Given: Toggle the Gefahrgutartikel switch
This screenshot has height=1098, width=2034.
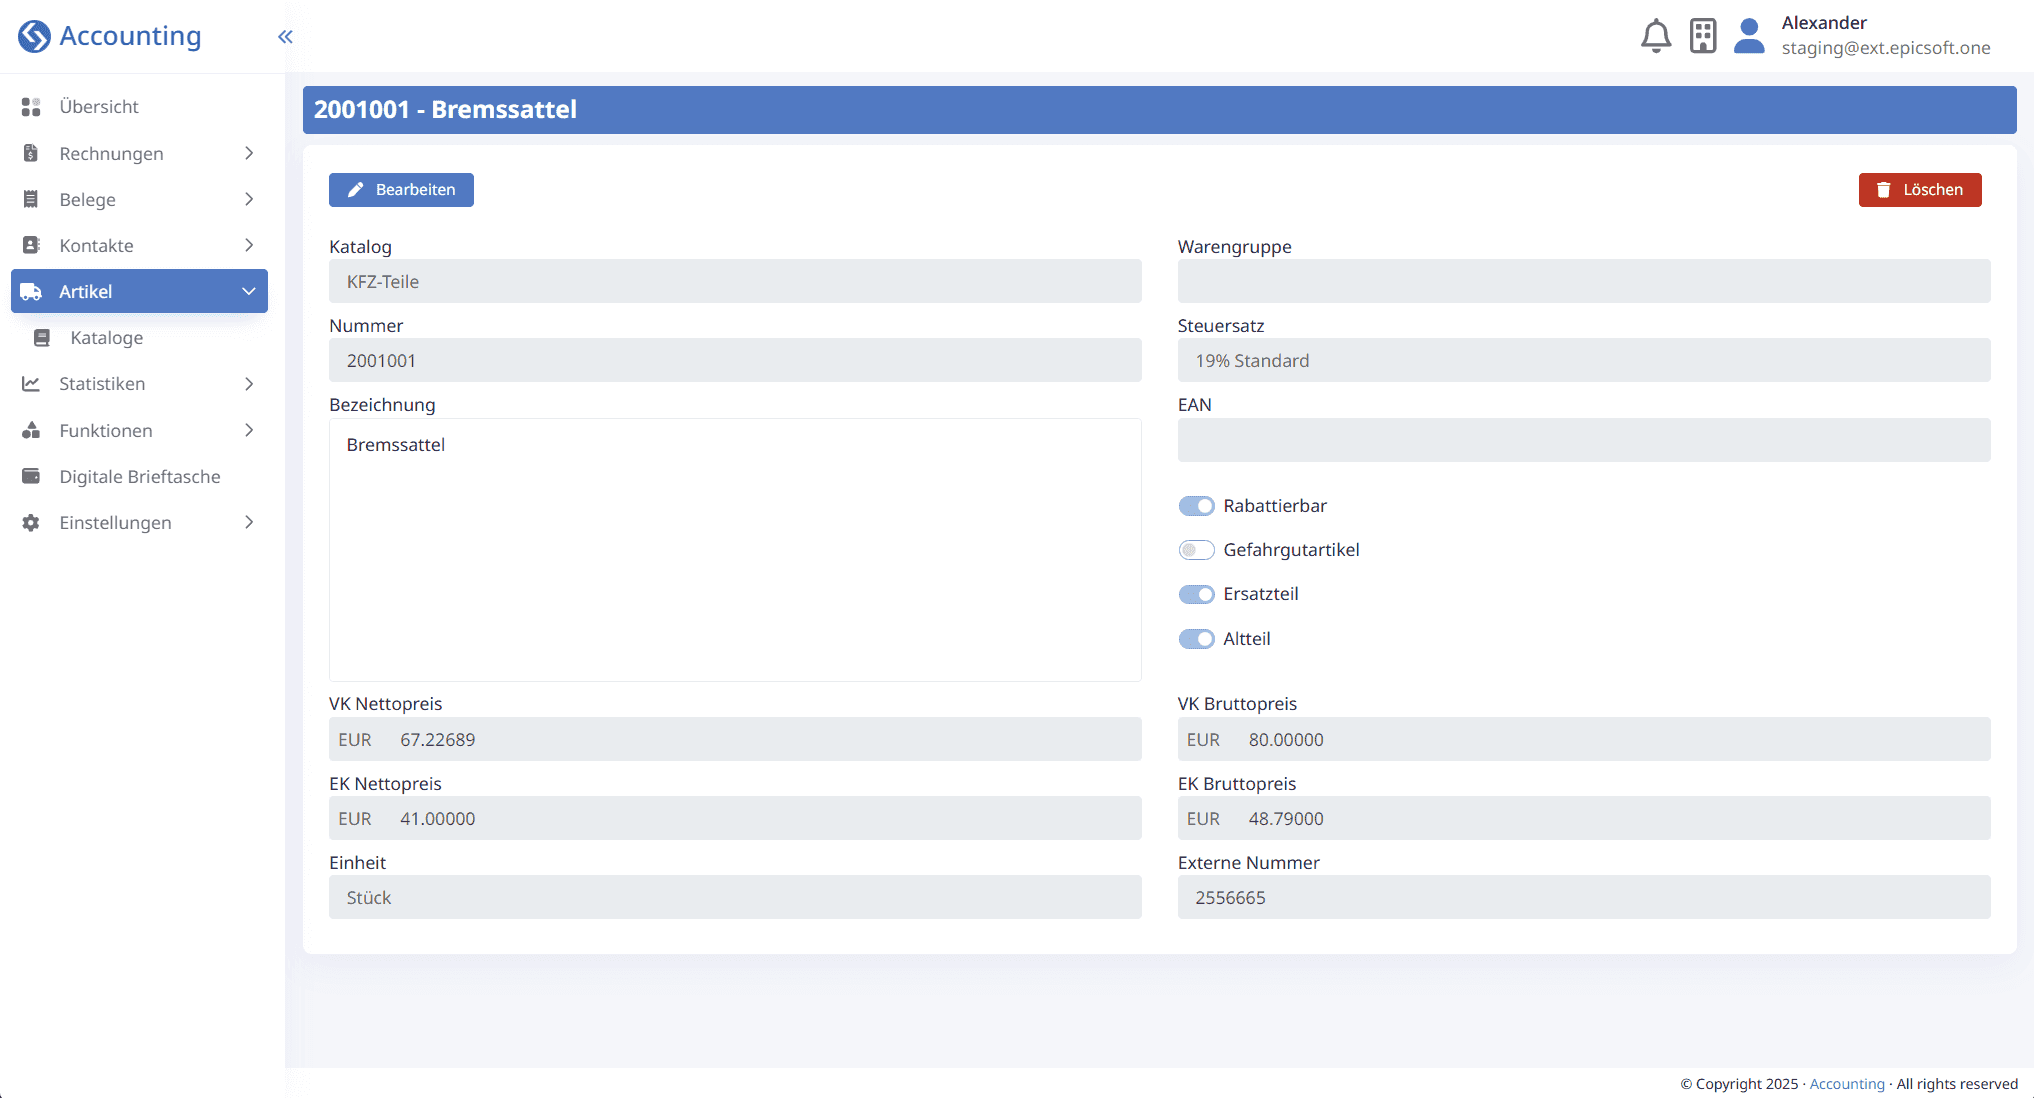Looking at the screenshot, I should pos(1196,550).
